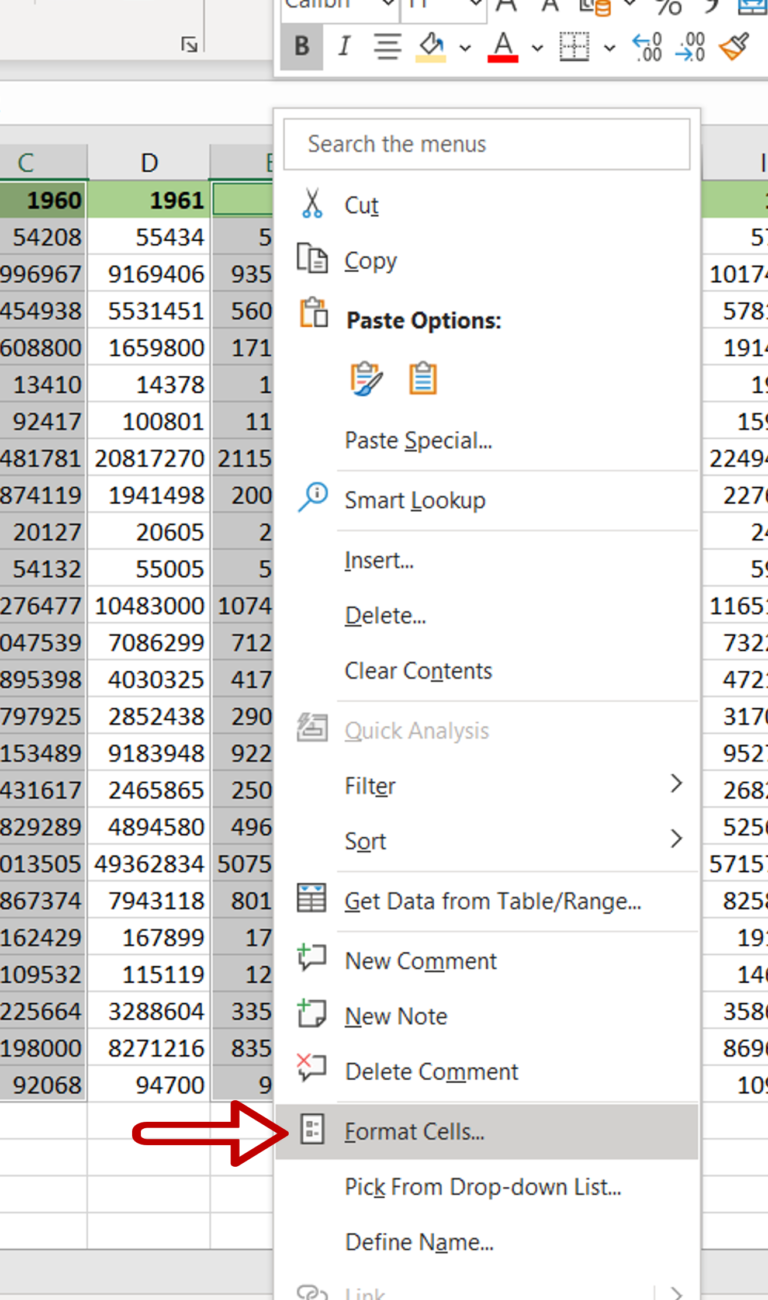
Task: Apply italic formatting
Action: point(342,46)
